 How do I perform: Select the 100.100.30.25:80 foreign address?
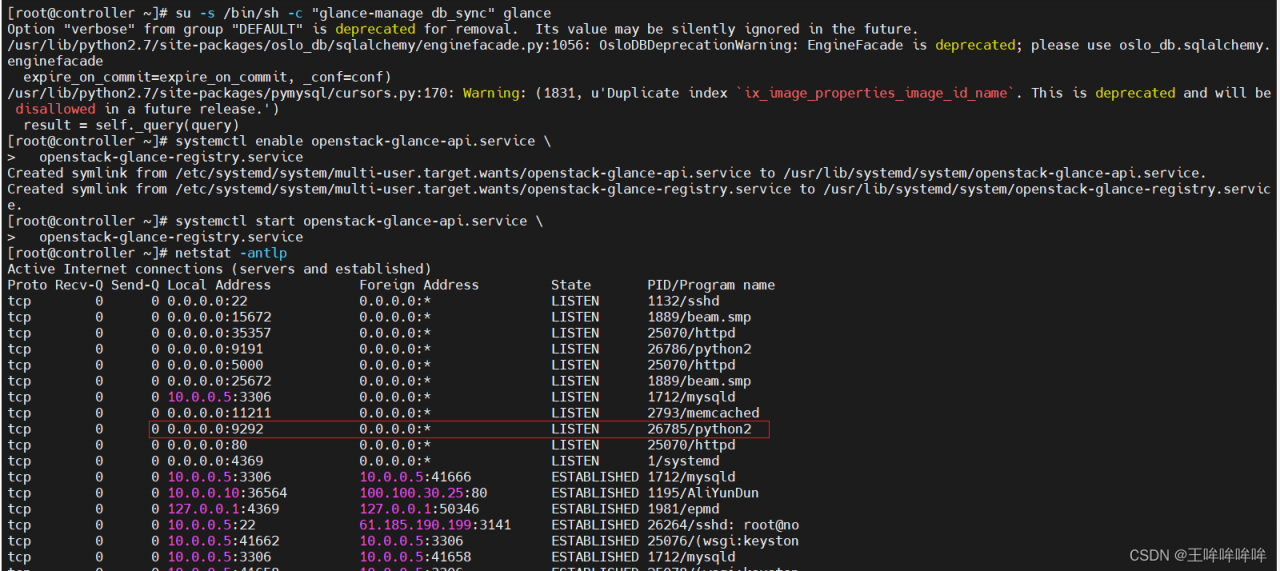tap(423, 493)
